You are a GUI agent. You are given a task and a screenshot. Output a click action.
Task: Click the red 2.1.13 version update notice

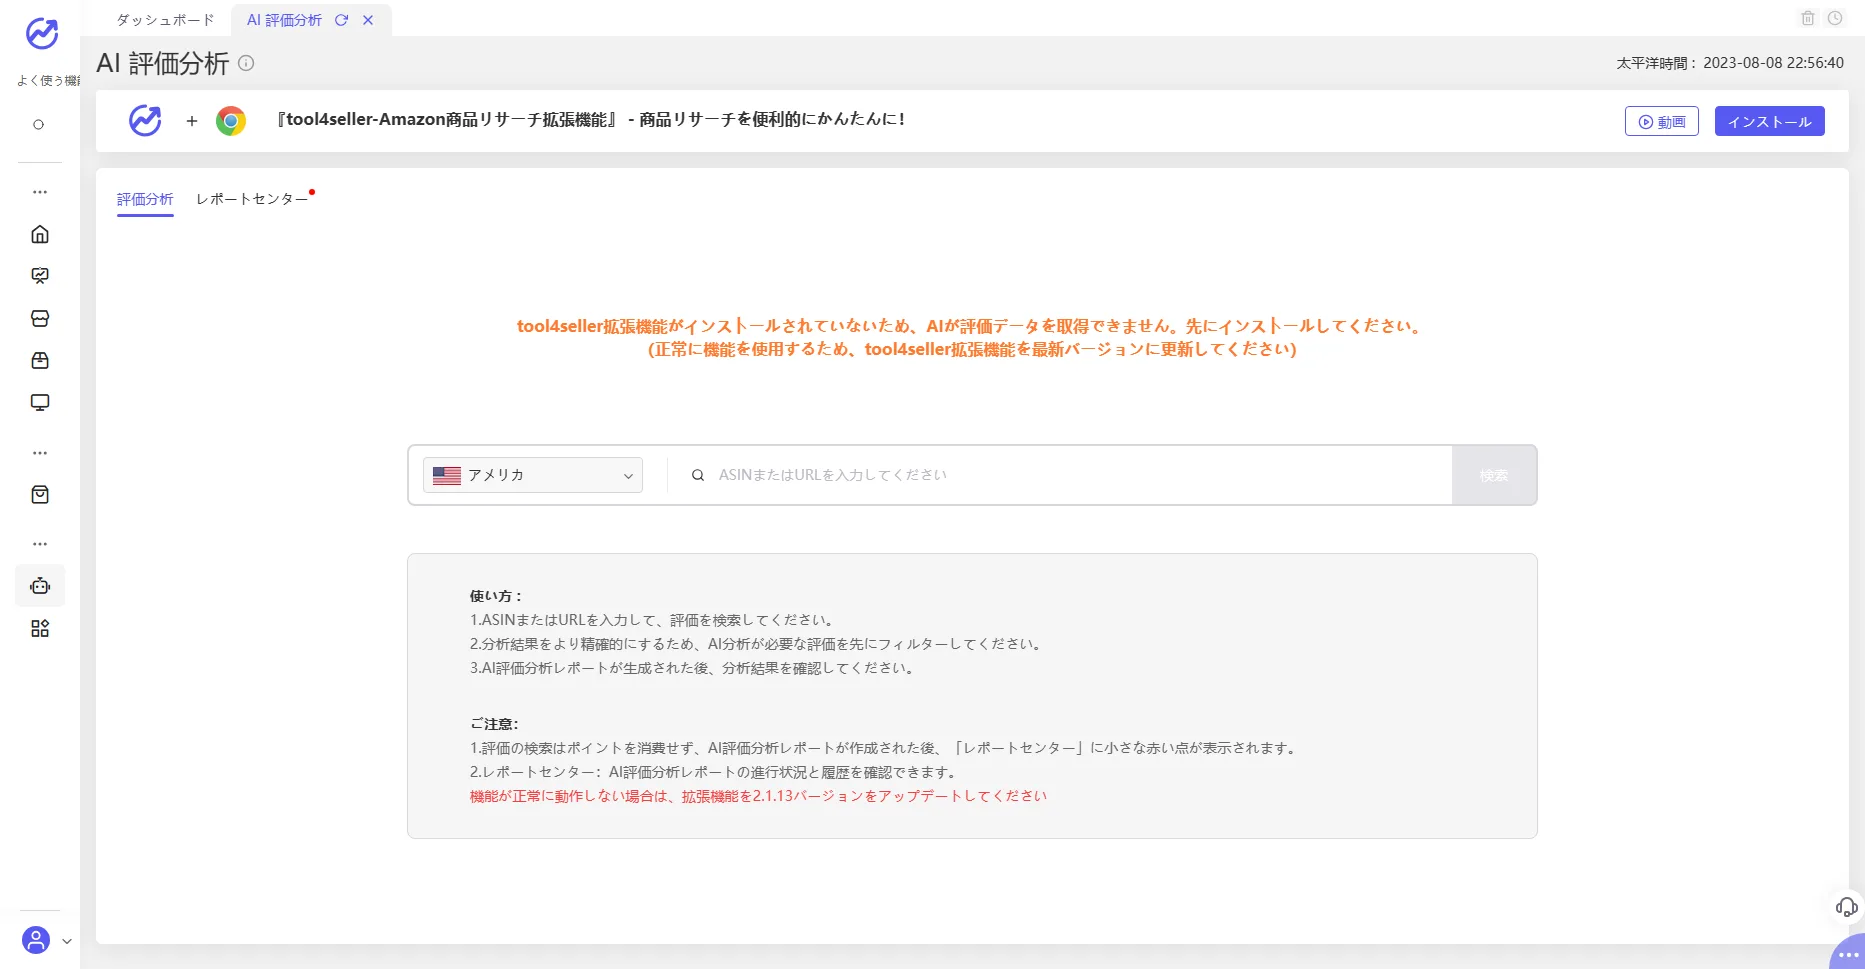pyautogui.click(x=758, y=796)
